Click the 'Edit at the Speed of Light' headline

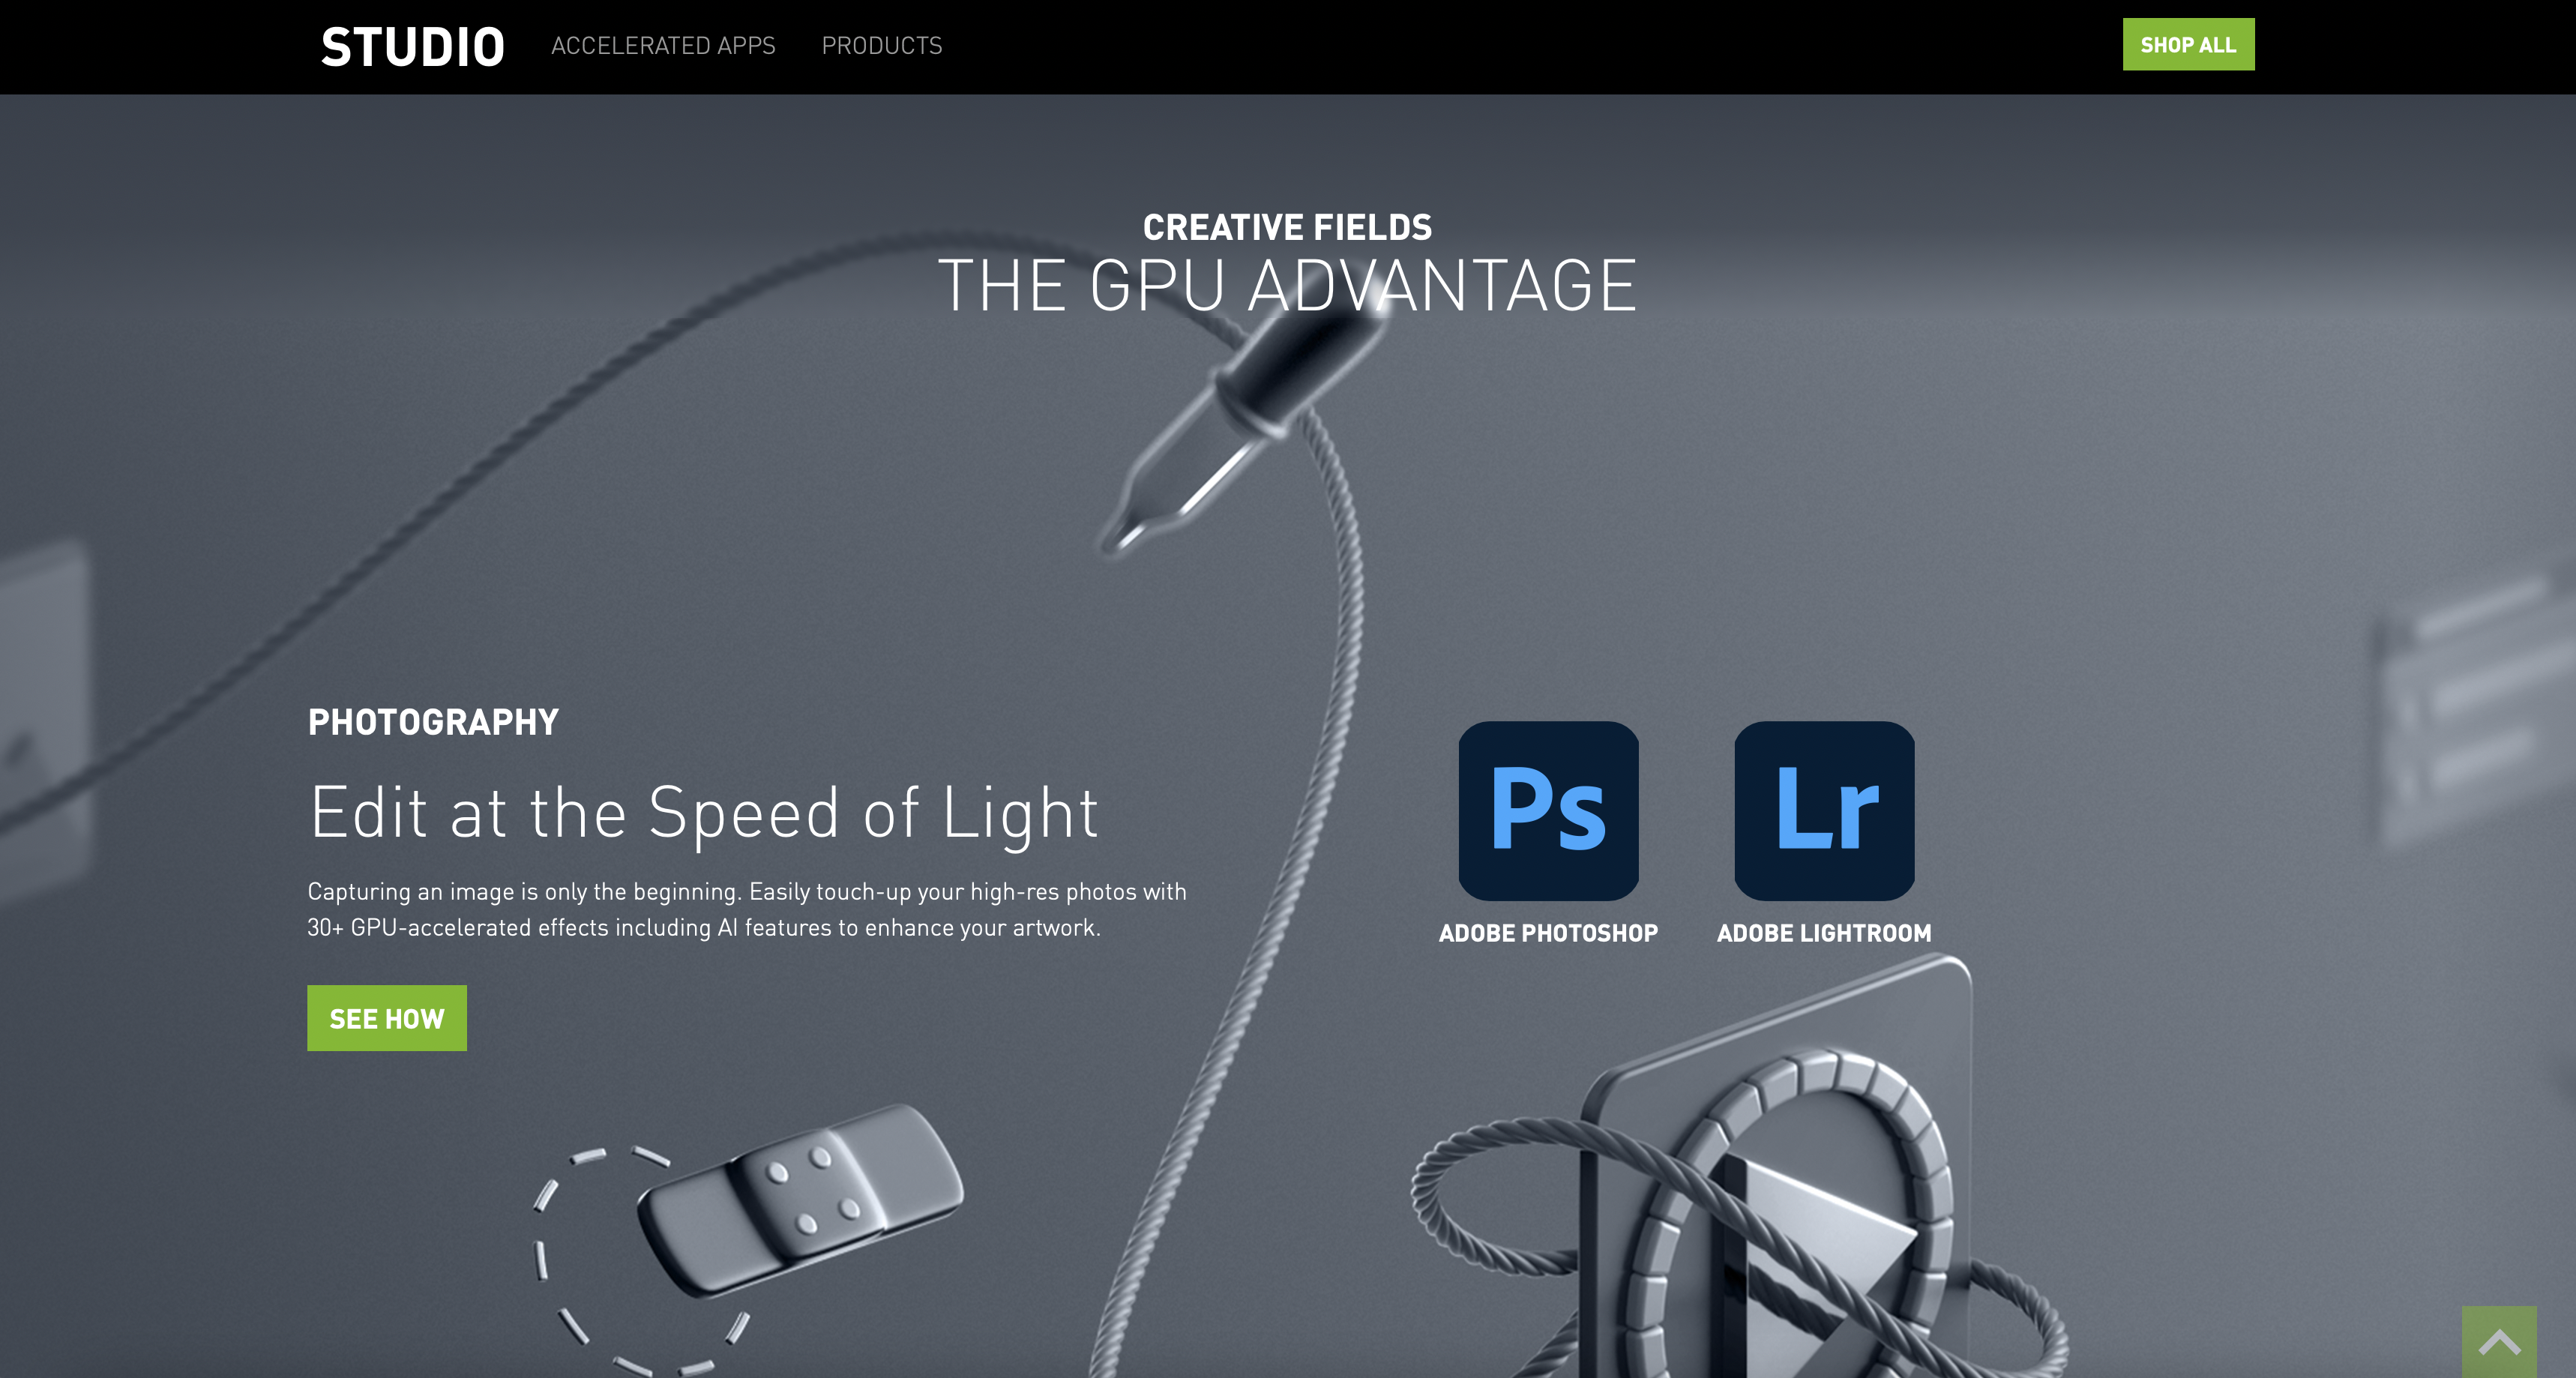pyautogui.click(x=704, y=814)
